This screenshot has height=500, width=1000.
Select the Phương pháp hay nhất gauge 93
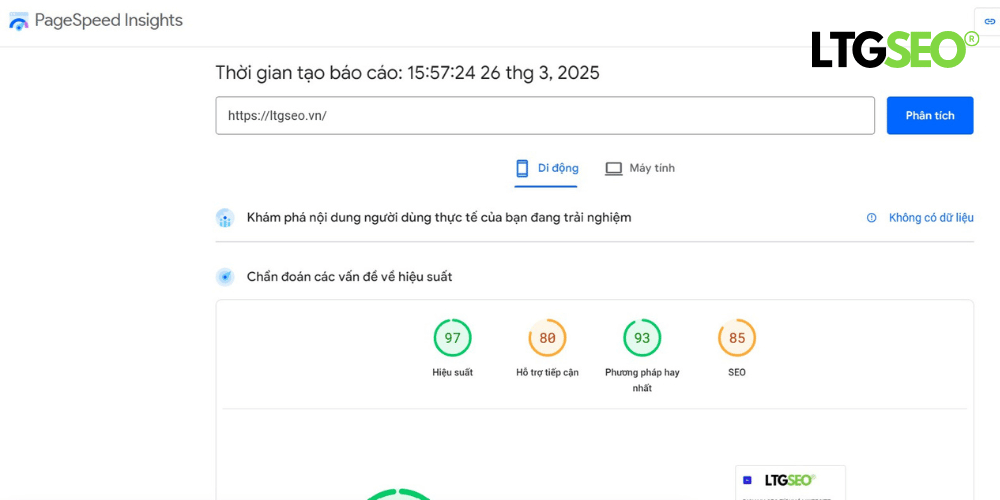click(x=642, y=338)
